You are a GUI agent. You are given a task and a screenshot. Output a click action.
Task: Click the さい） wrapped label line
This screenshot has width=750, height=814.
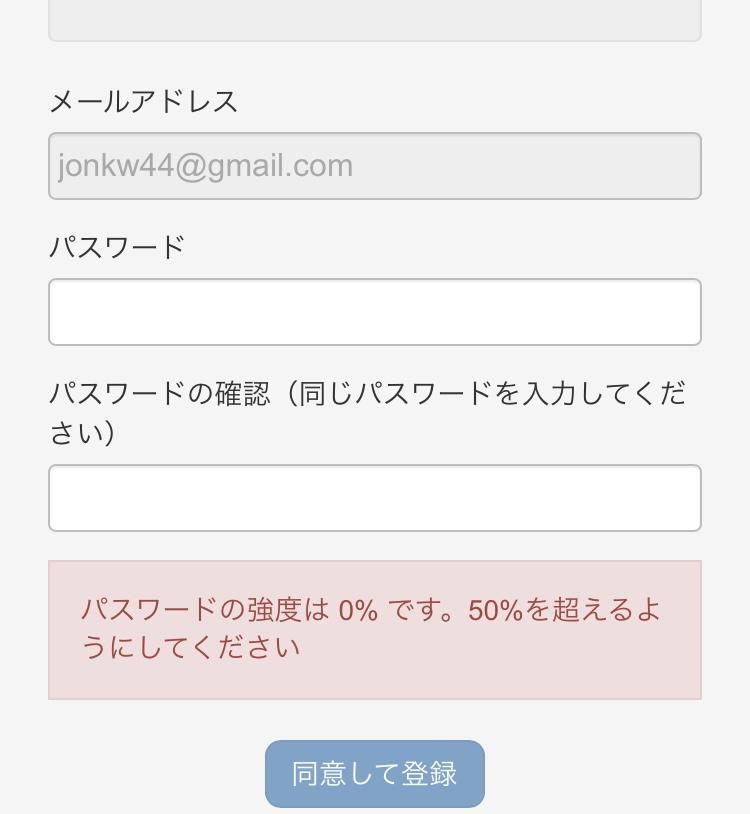(x=83, y=433)
